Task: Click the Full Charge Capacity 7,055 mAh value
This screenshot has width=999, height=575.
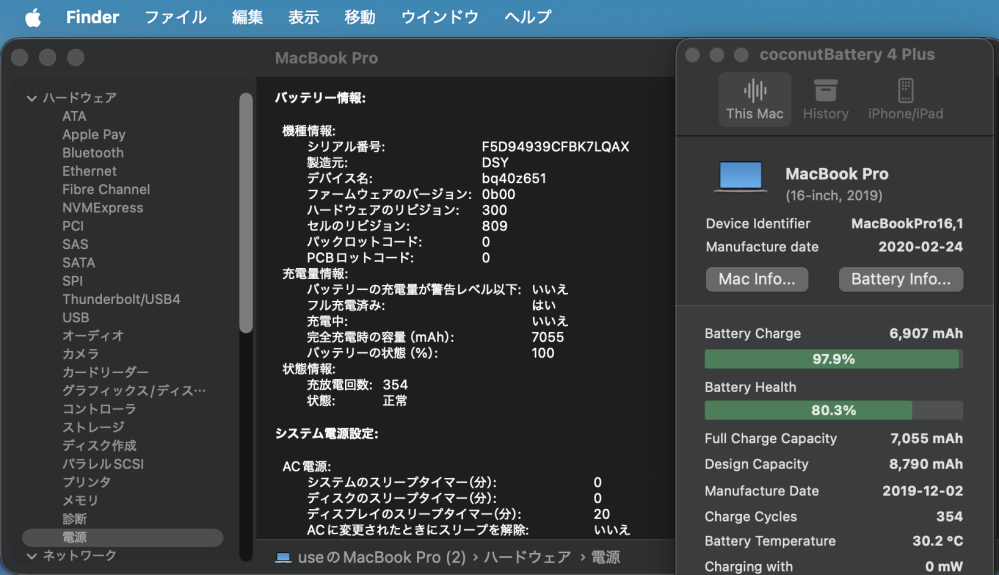Action: 926,438
